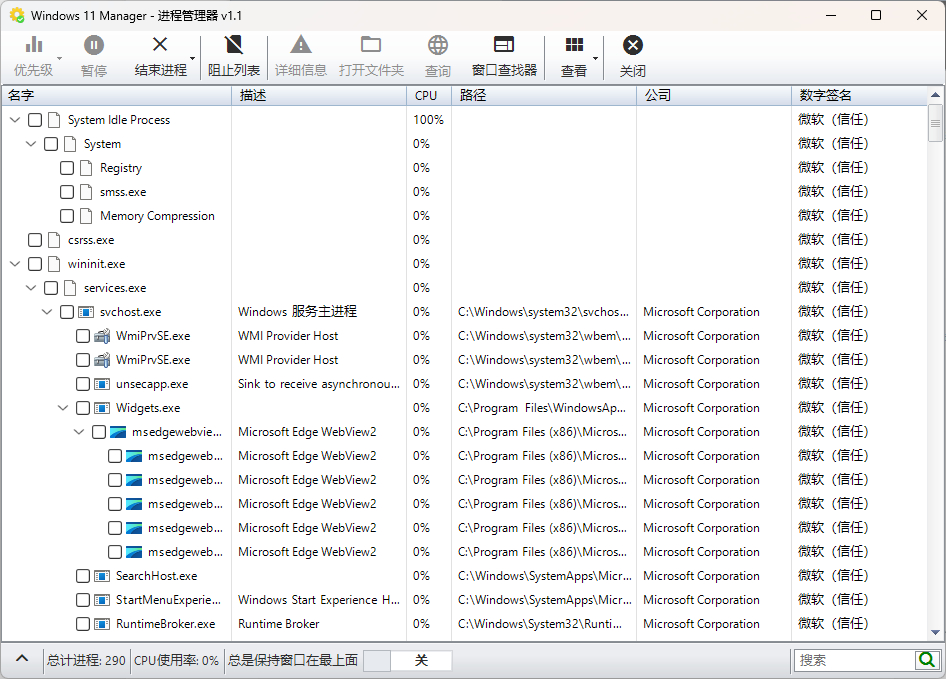Click the 关闭 close icon in toolbar
The width and height of the screenshot is (946, 679).
(632, 45)
